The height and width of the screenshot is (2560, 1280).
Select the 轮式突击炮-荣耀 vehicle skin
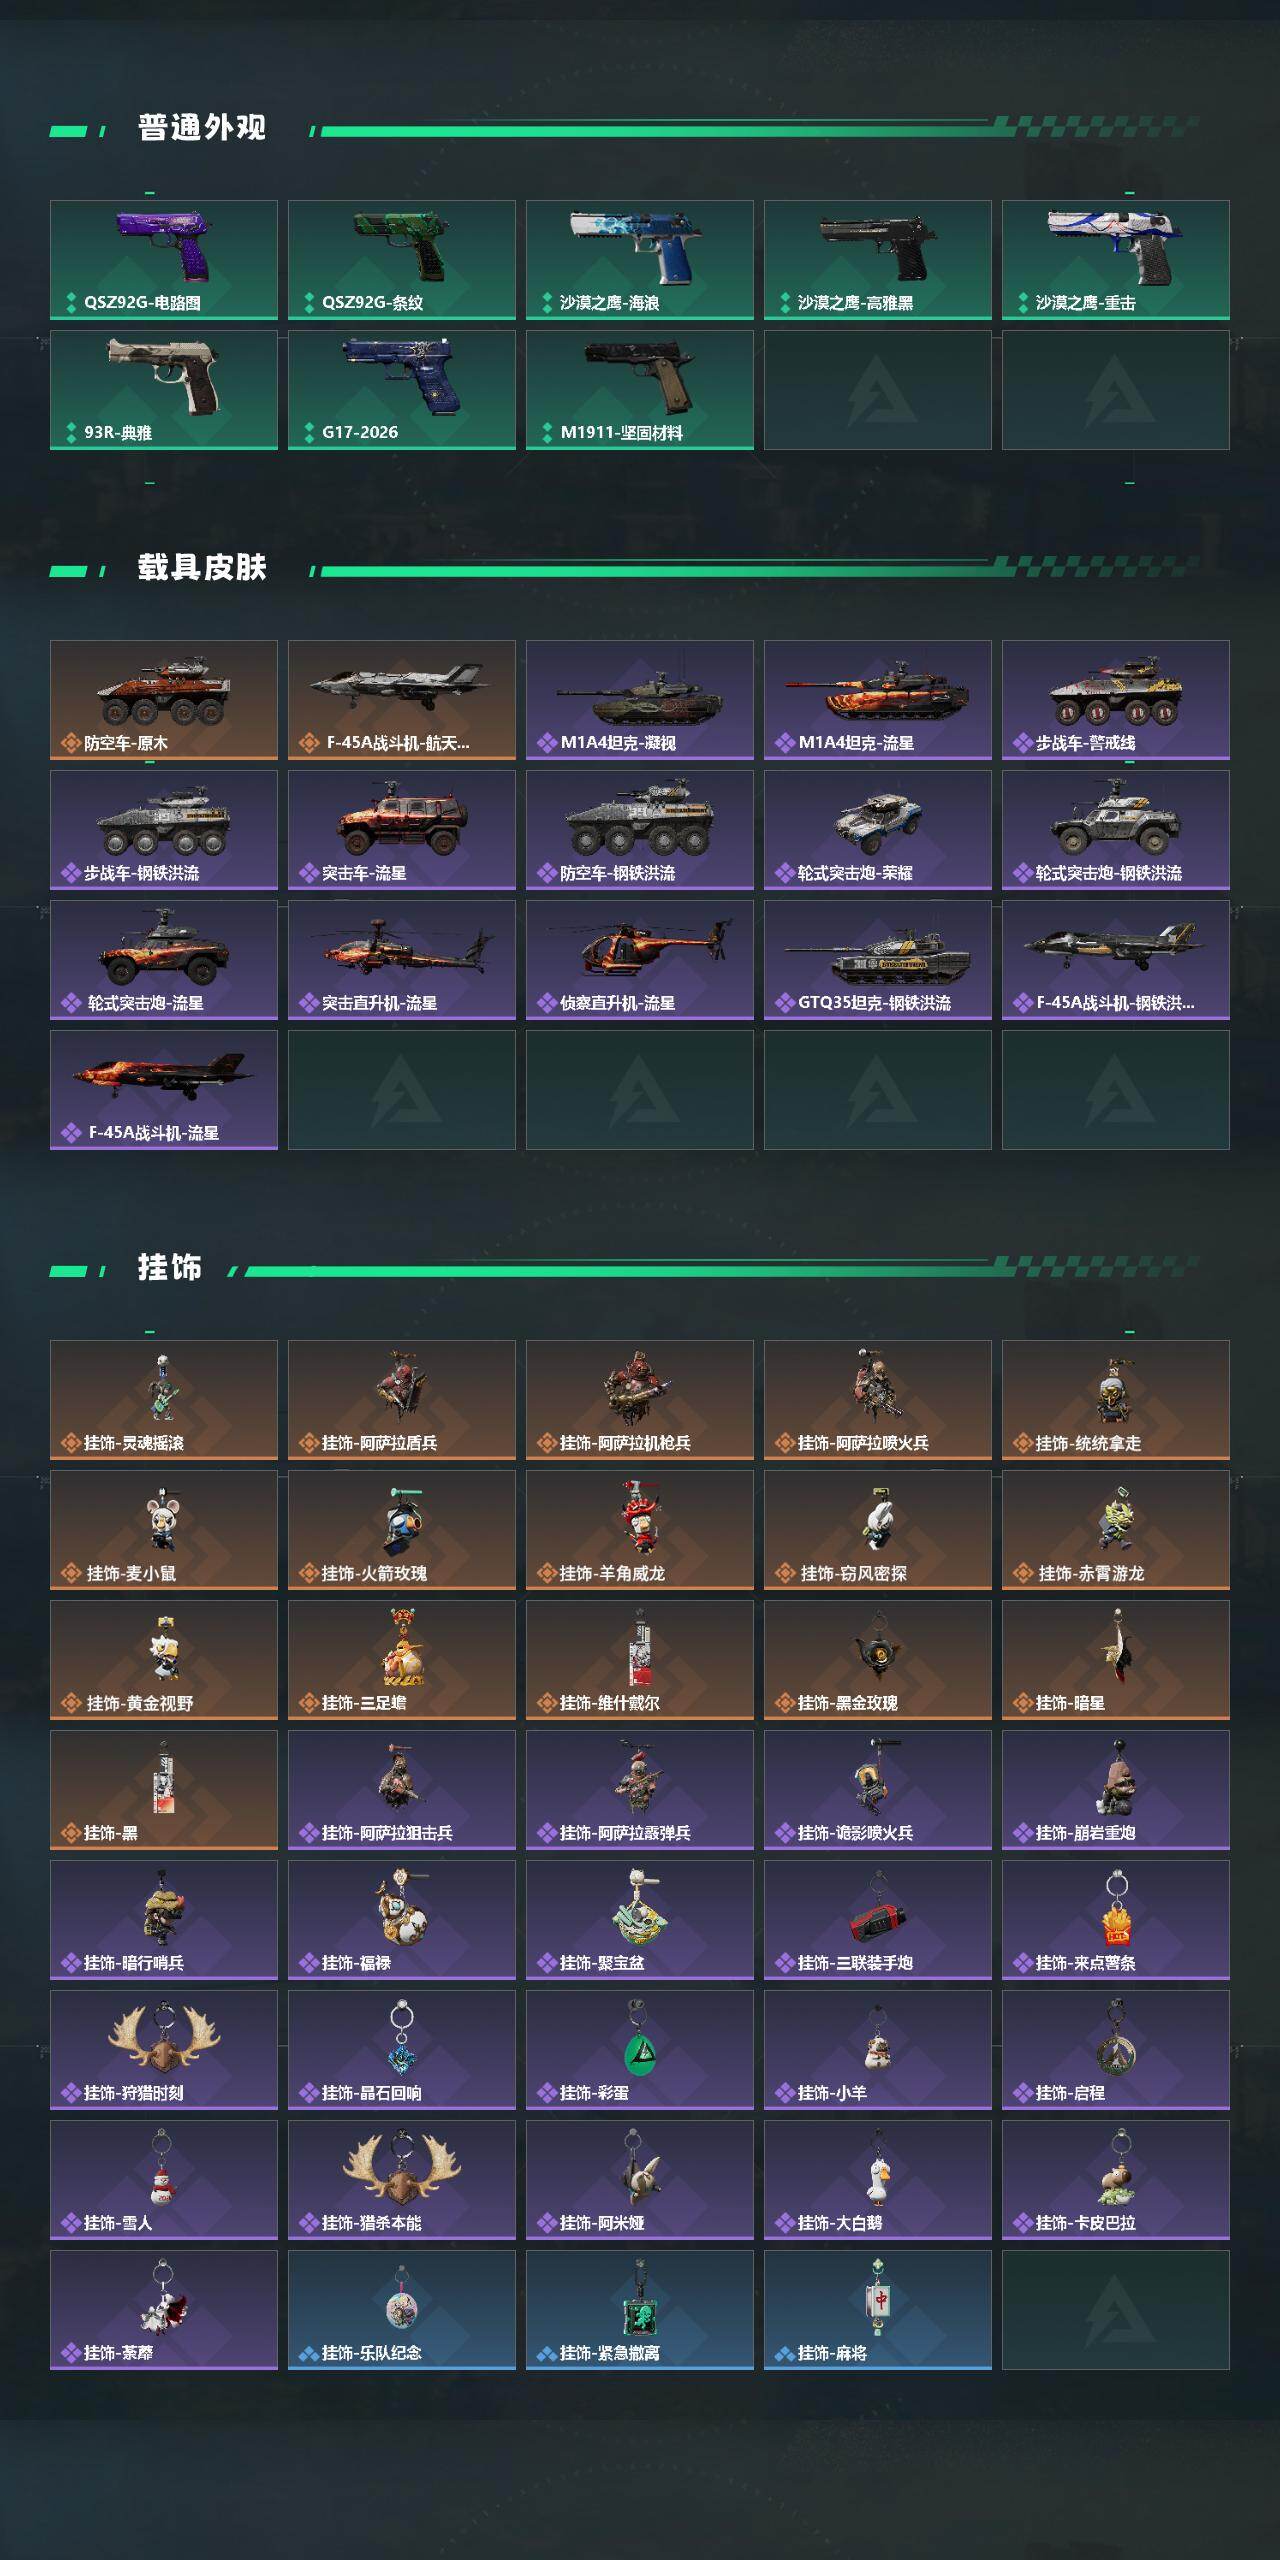[x=878, y=830]
